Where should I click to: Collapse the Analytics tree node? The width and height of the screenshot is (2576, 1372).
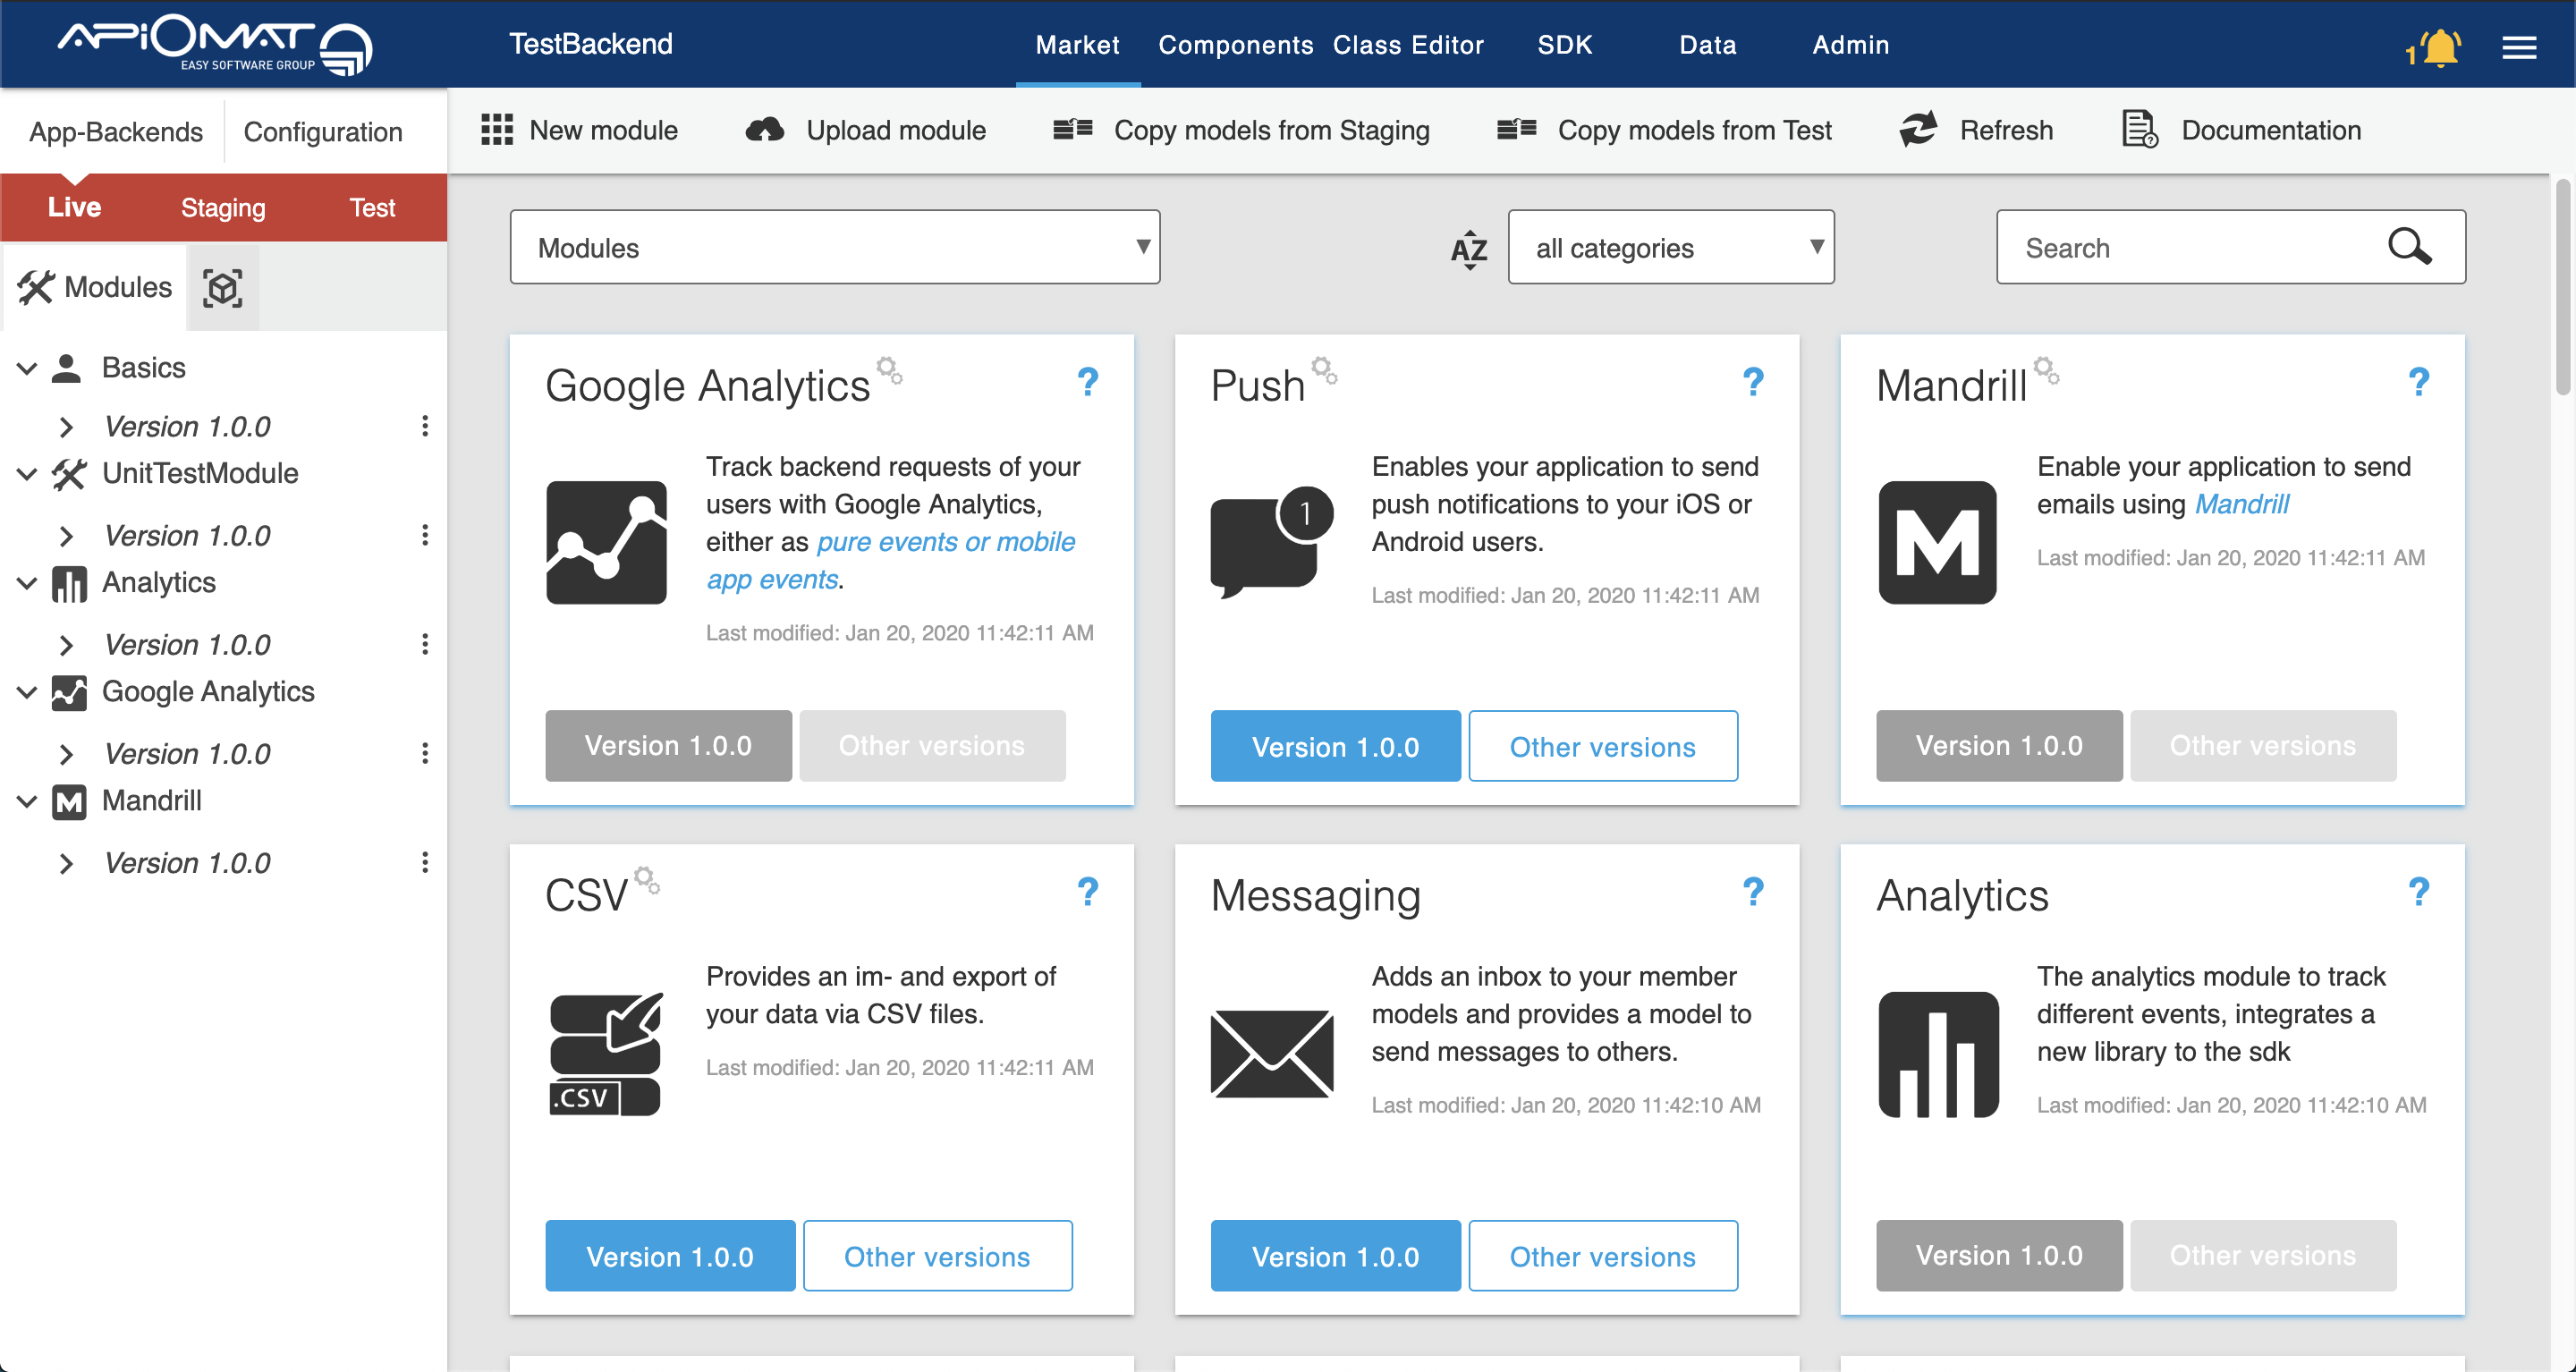(x=27, y=583)
